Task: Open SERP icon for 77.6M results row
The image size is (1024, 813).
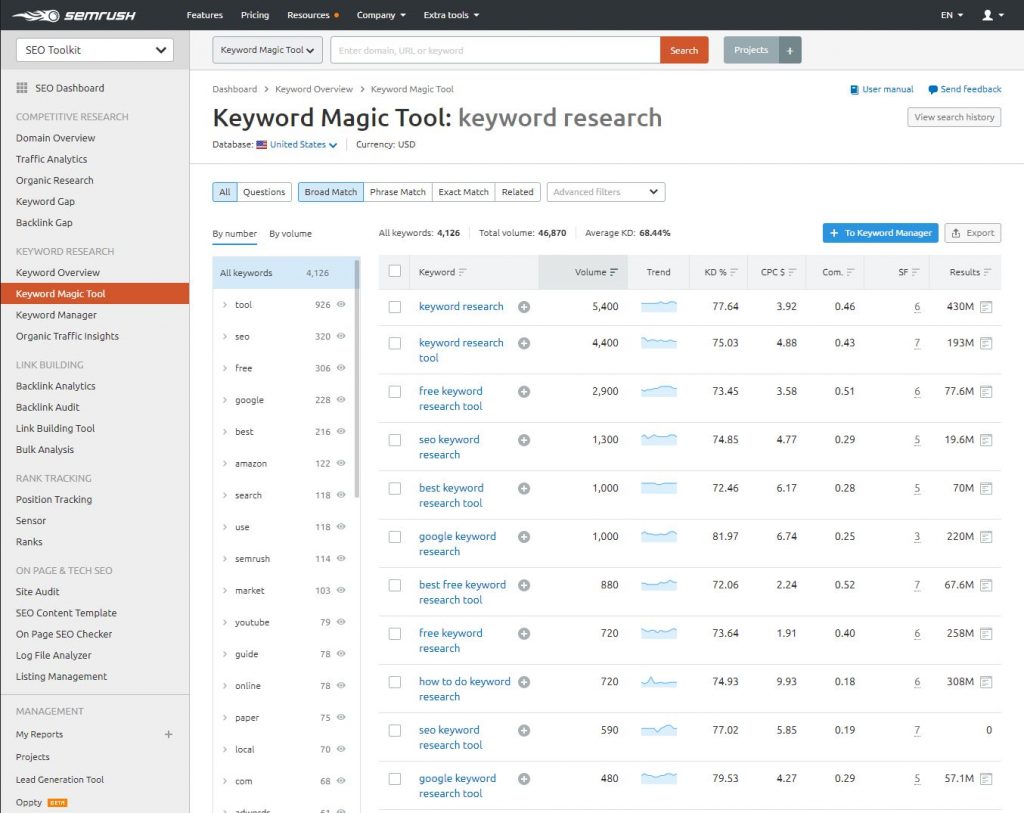Action: (x=986, y=392)
